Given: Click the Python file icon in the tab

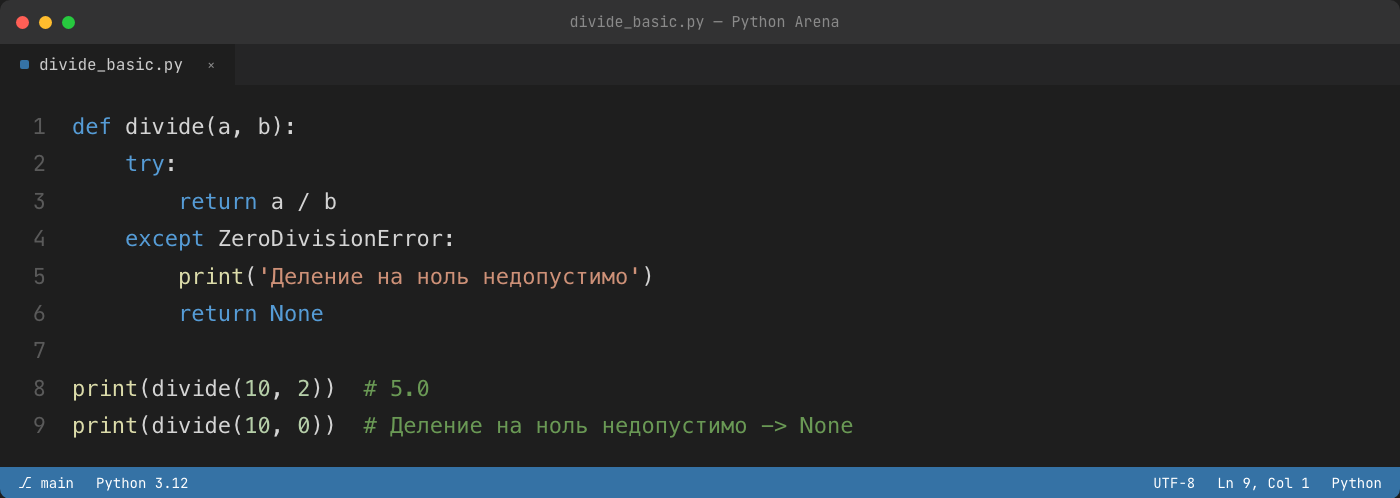Looking at the screenshot, I should (x=24, y=65).
